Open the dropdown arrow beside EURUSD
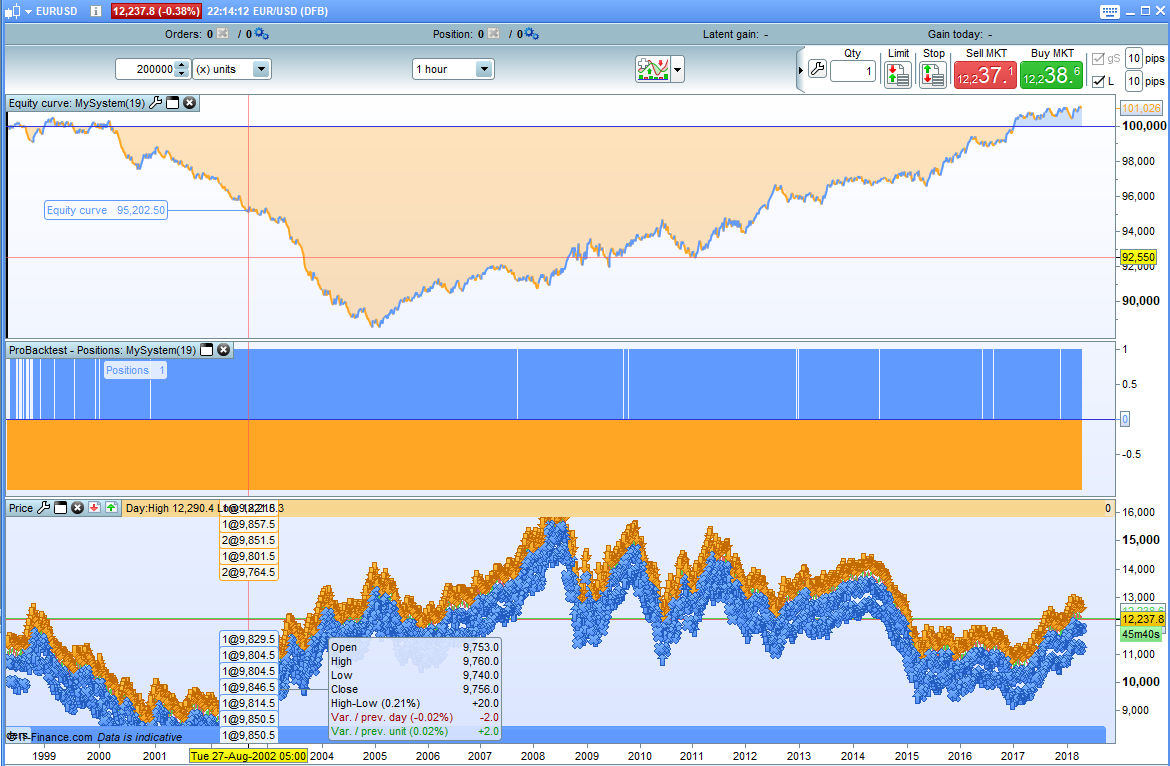 [x=28, y=11]
